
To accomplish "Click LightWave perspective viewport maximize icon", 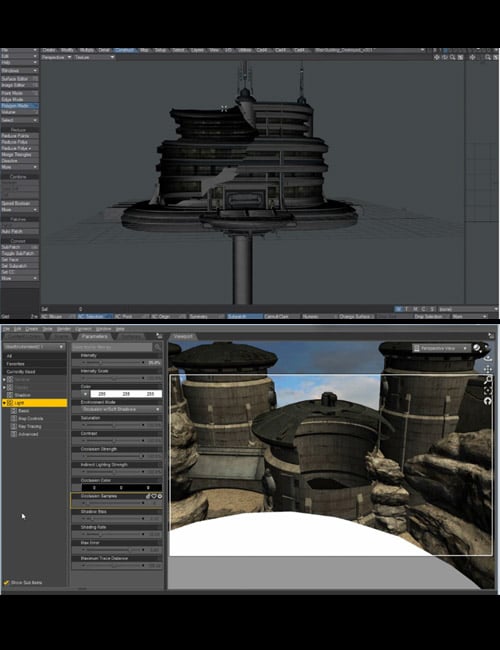I will (x=460, y=58).
